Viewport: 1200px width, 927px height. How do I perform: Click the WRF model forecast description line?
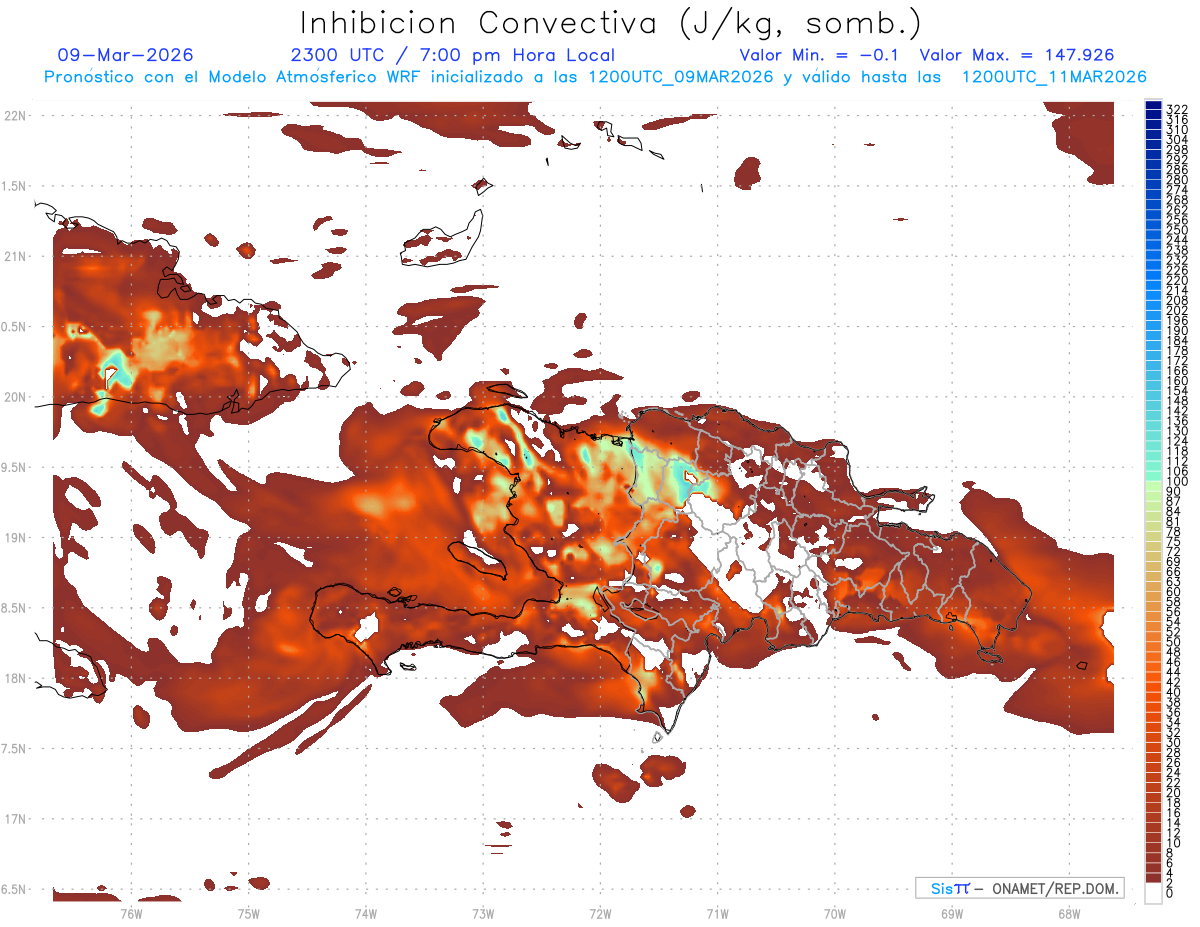[x=595, y=77]
